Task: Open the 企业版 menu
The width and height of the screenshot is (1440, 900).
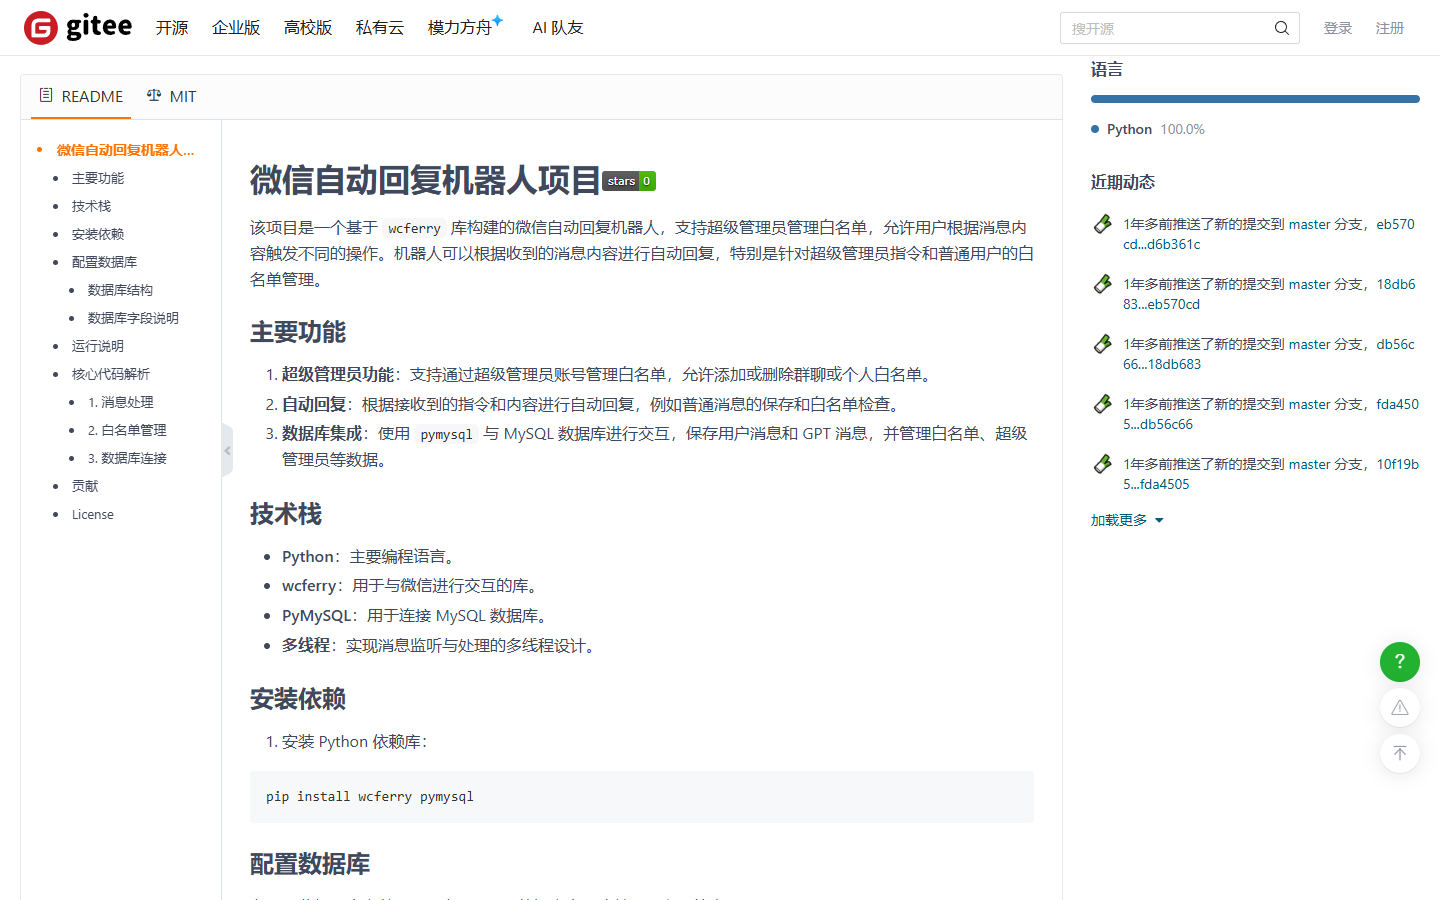Action: pyautogui.click(x=236, y=28)
